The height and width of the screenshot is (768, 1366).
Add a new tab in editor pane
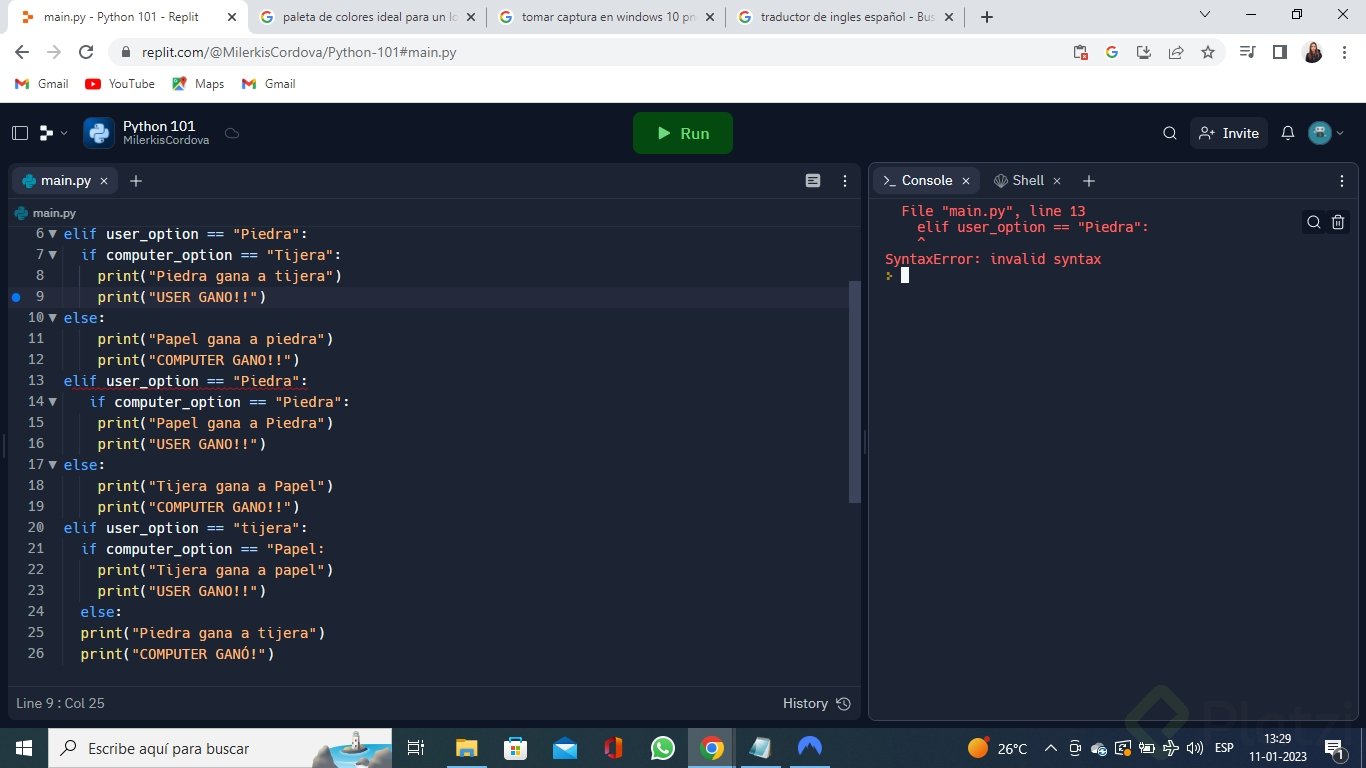pyautogui.click(x=136, y=181)
